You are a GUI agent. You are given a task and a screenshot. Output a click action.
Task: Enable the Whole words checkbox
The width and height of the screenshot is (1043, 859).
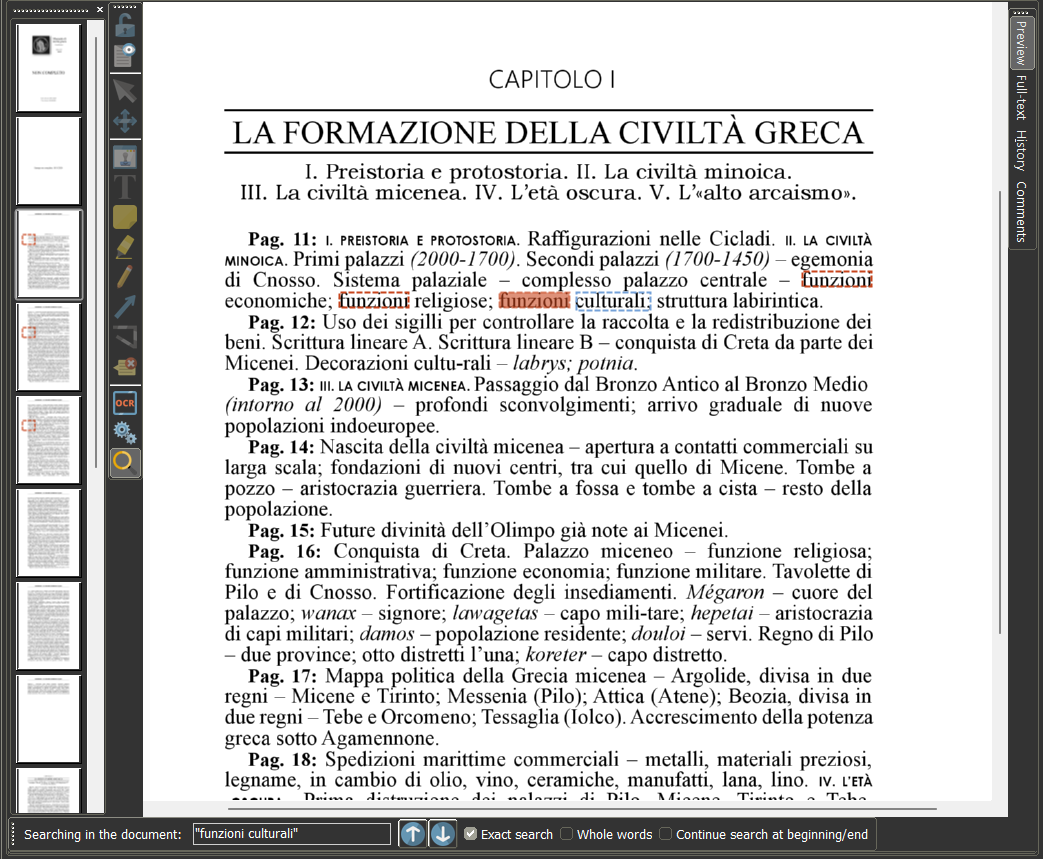pos(567,834)
